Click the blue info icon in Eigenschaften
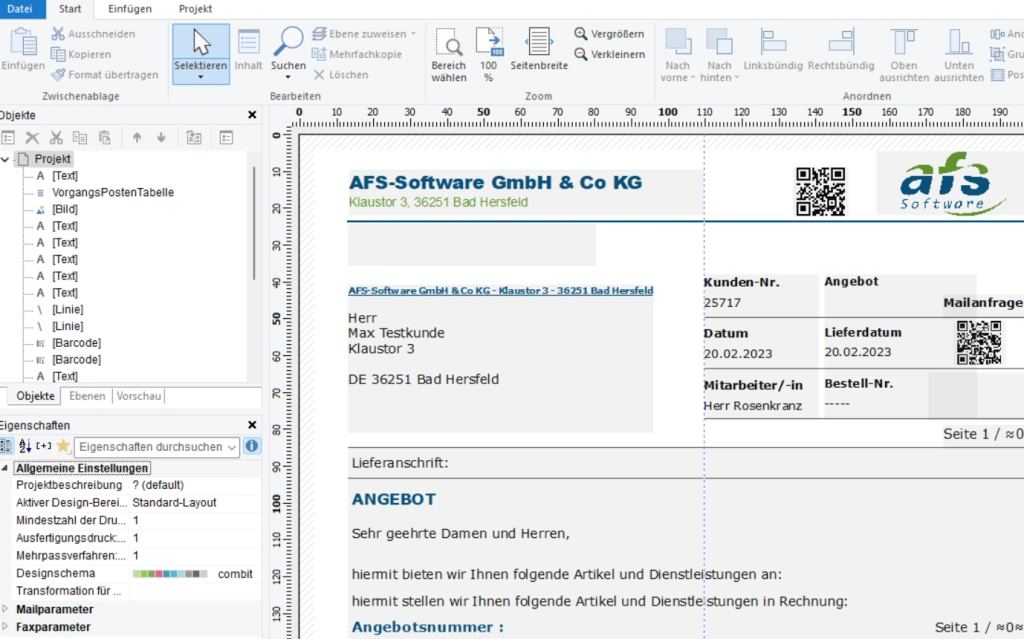The height and width of the screenshot is (639, 1024). [x=251, y=446]
